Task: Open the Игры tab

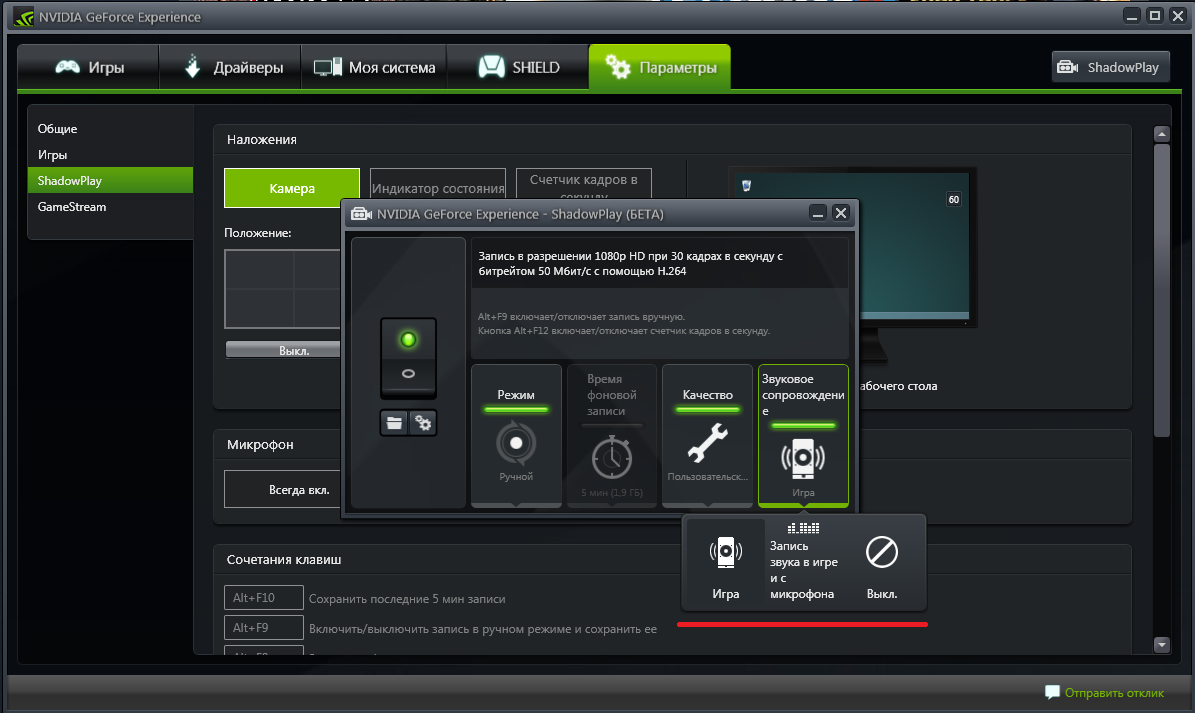Action: (x=88, y=67)
